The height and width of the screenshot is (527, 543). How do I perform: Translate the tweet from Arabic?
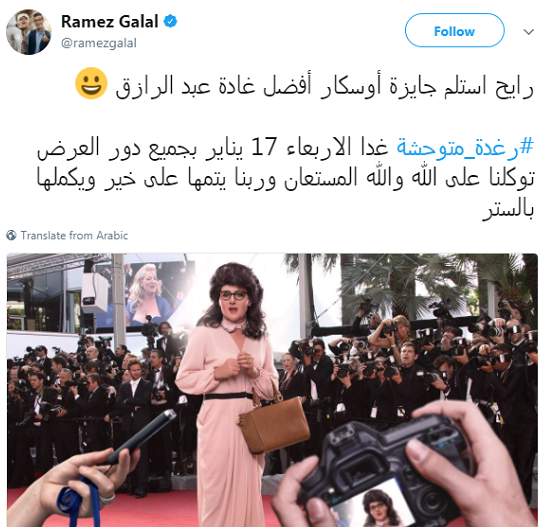74,235
